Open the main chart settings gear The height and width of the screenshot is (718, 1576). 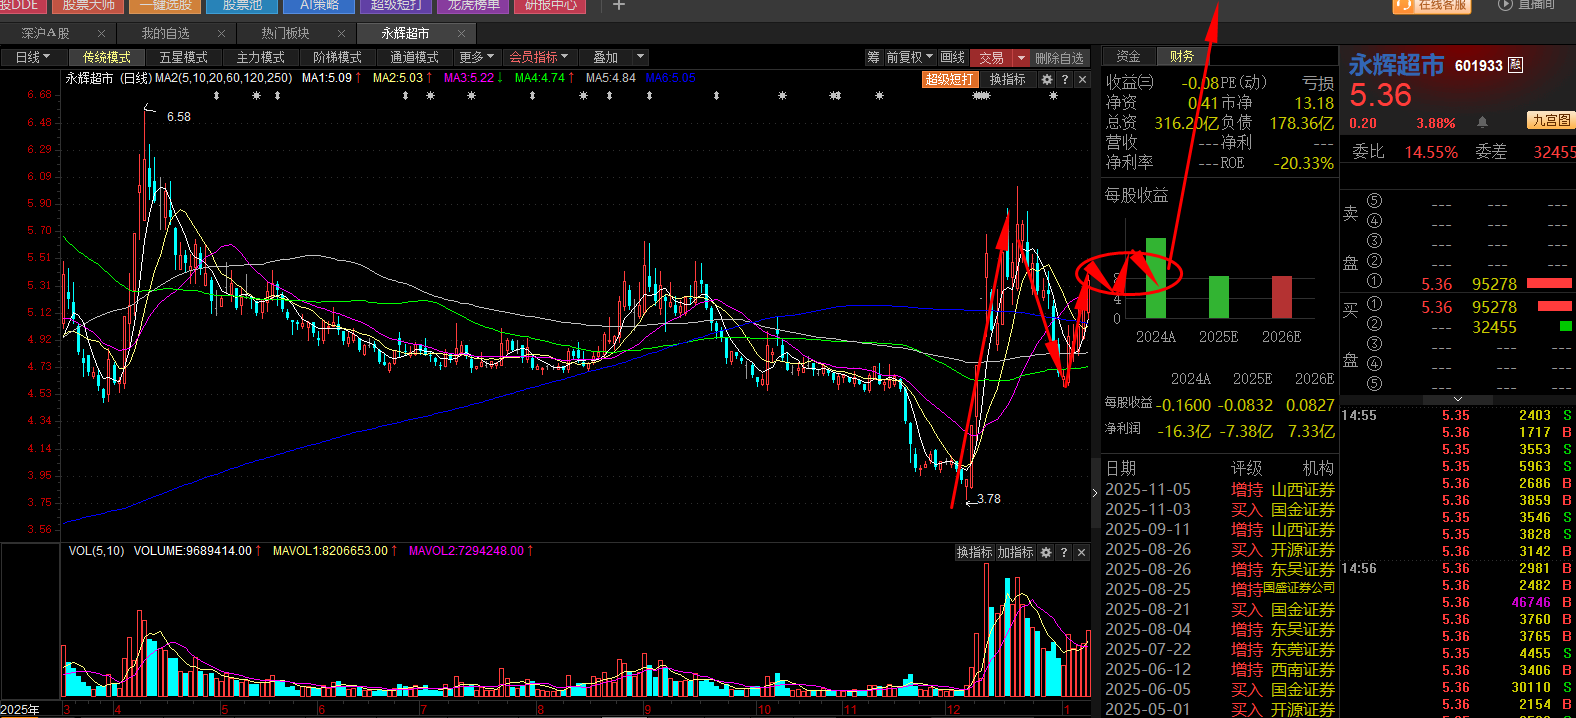pyautogui.click(x=1047, y=79)
